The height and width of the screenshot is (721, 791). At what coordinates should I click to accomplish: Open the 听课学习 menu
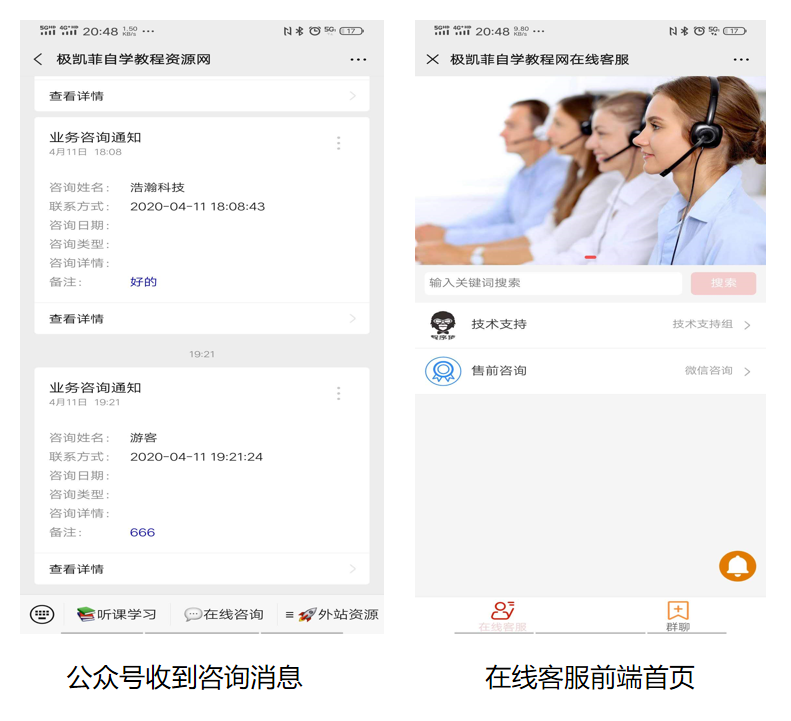(x=117, y=614)
